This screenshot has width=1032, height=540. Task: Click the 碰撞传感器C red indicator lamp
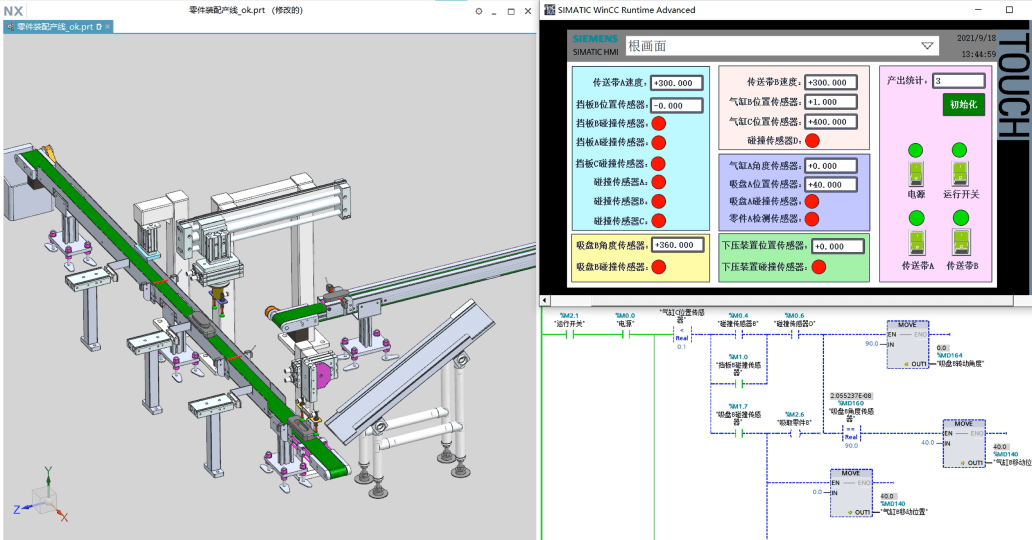tap(658, 221)
